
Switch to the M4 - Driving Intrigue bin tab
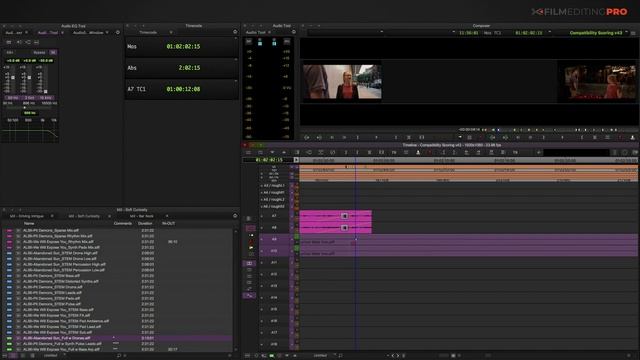(27, 216)
